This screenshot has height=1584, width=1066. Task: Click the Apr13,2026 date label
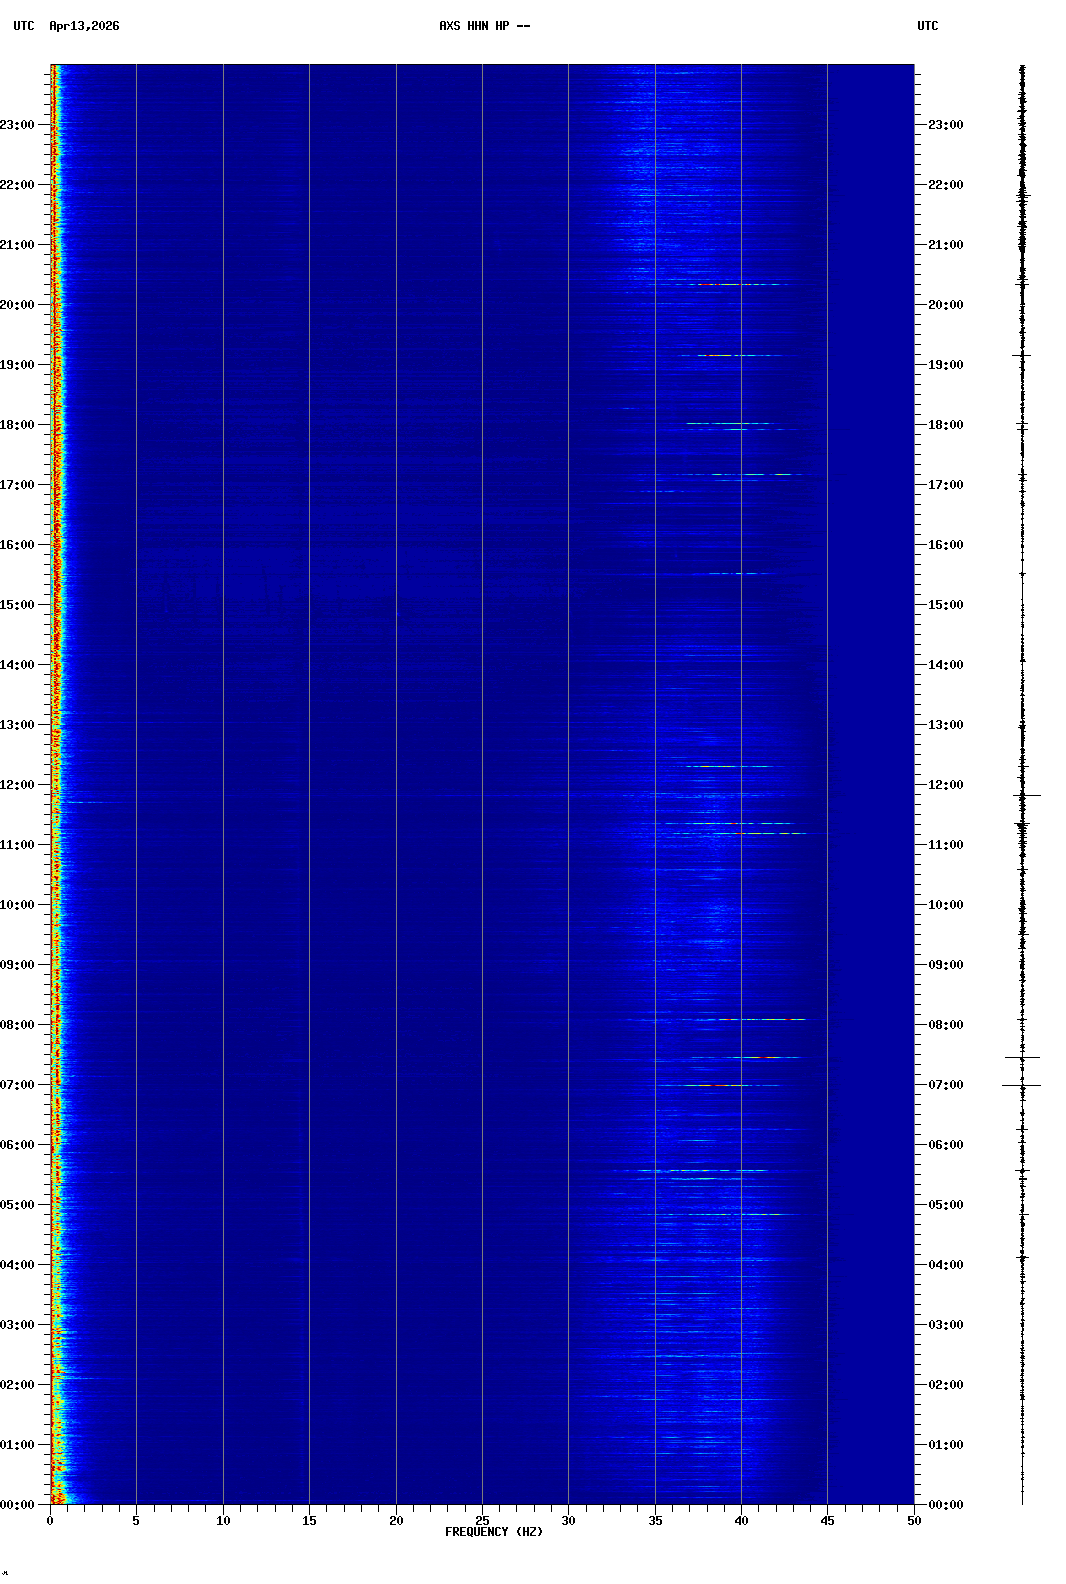[x=84, y=26]
